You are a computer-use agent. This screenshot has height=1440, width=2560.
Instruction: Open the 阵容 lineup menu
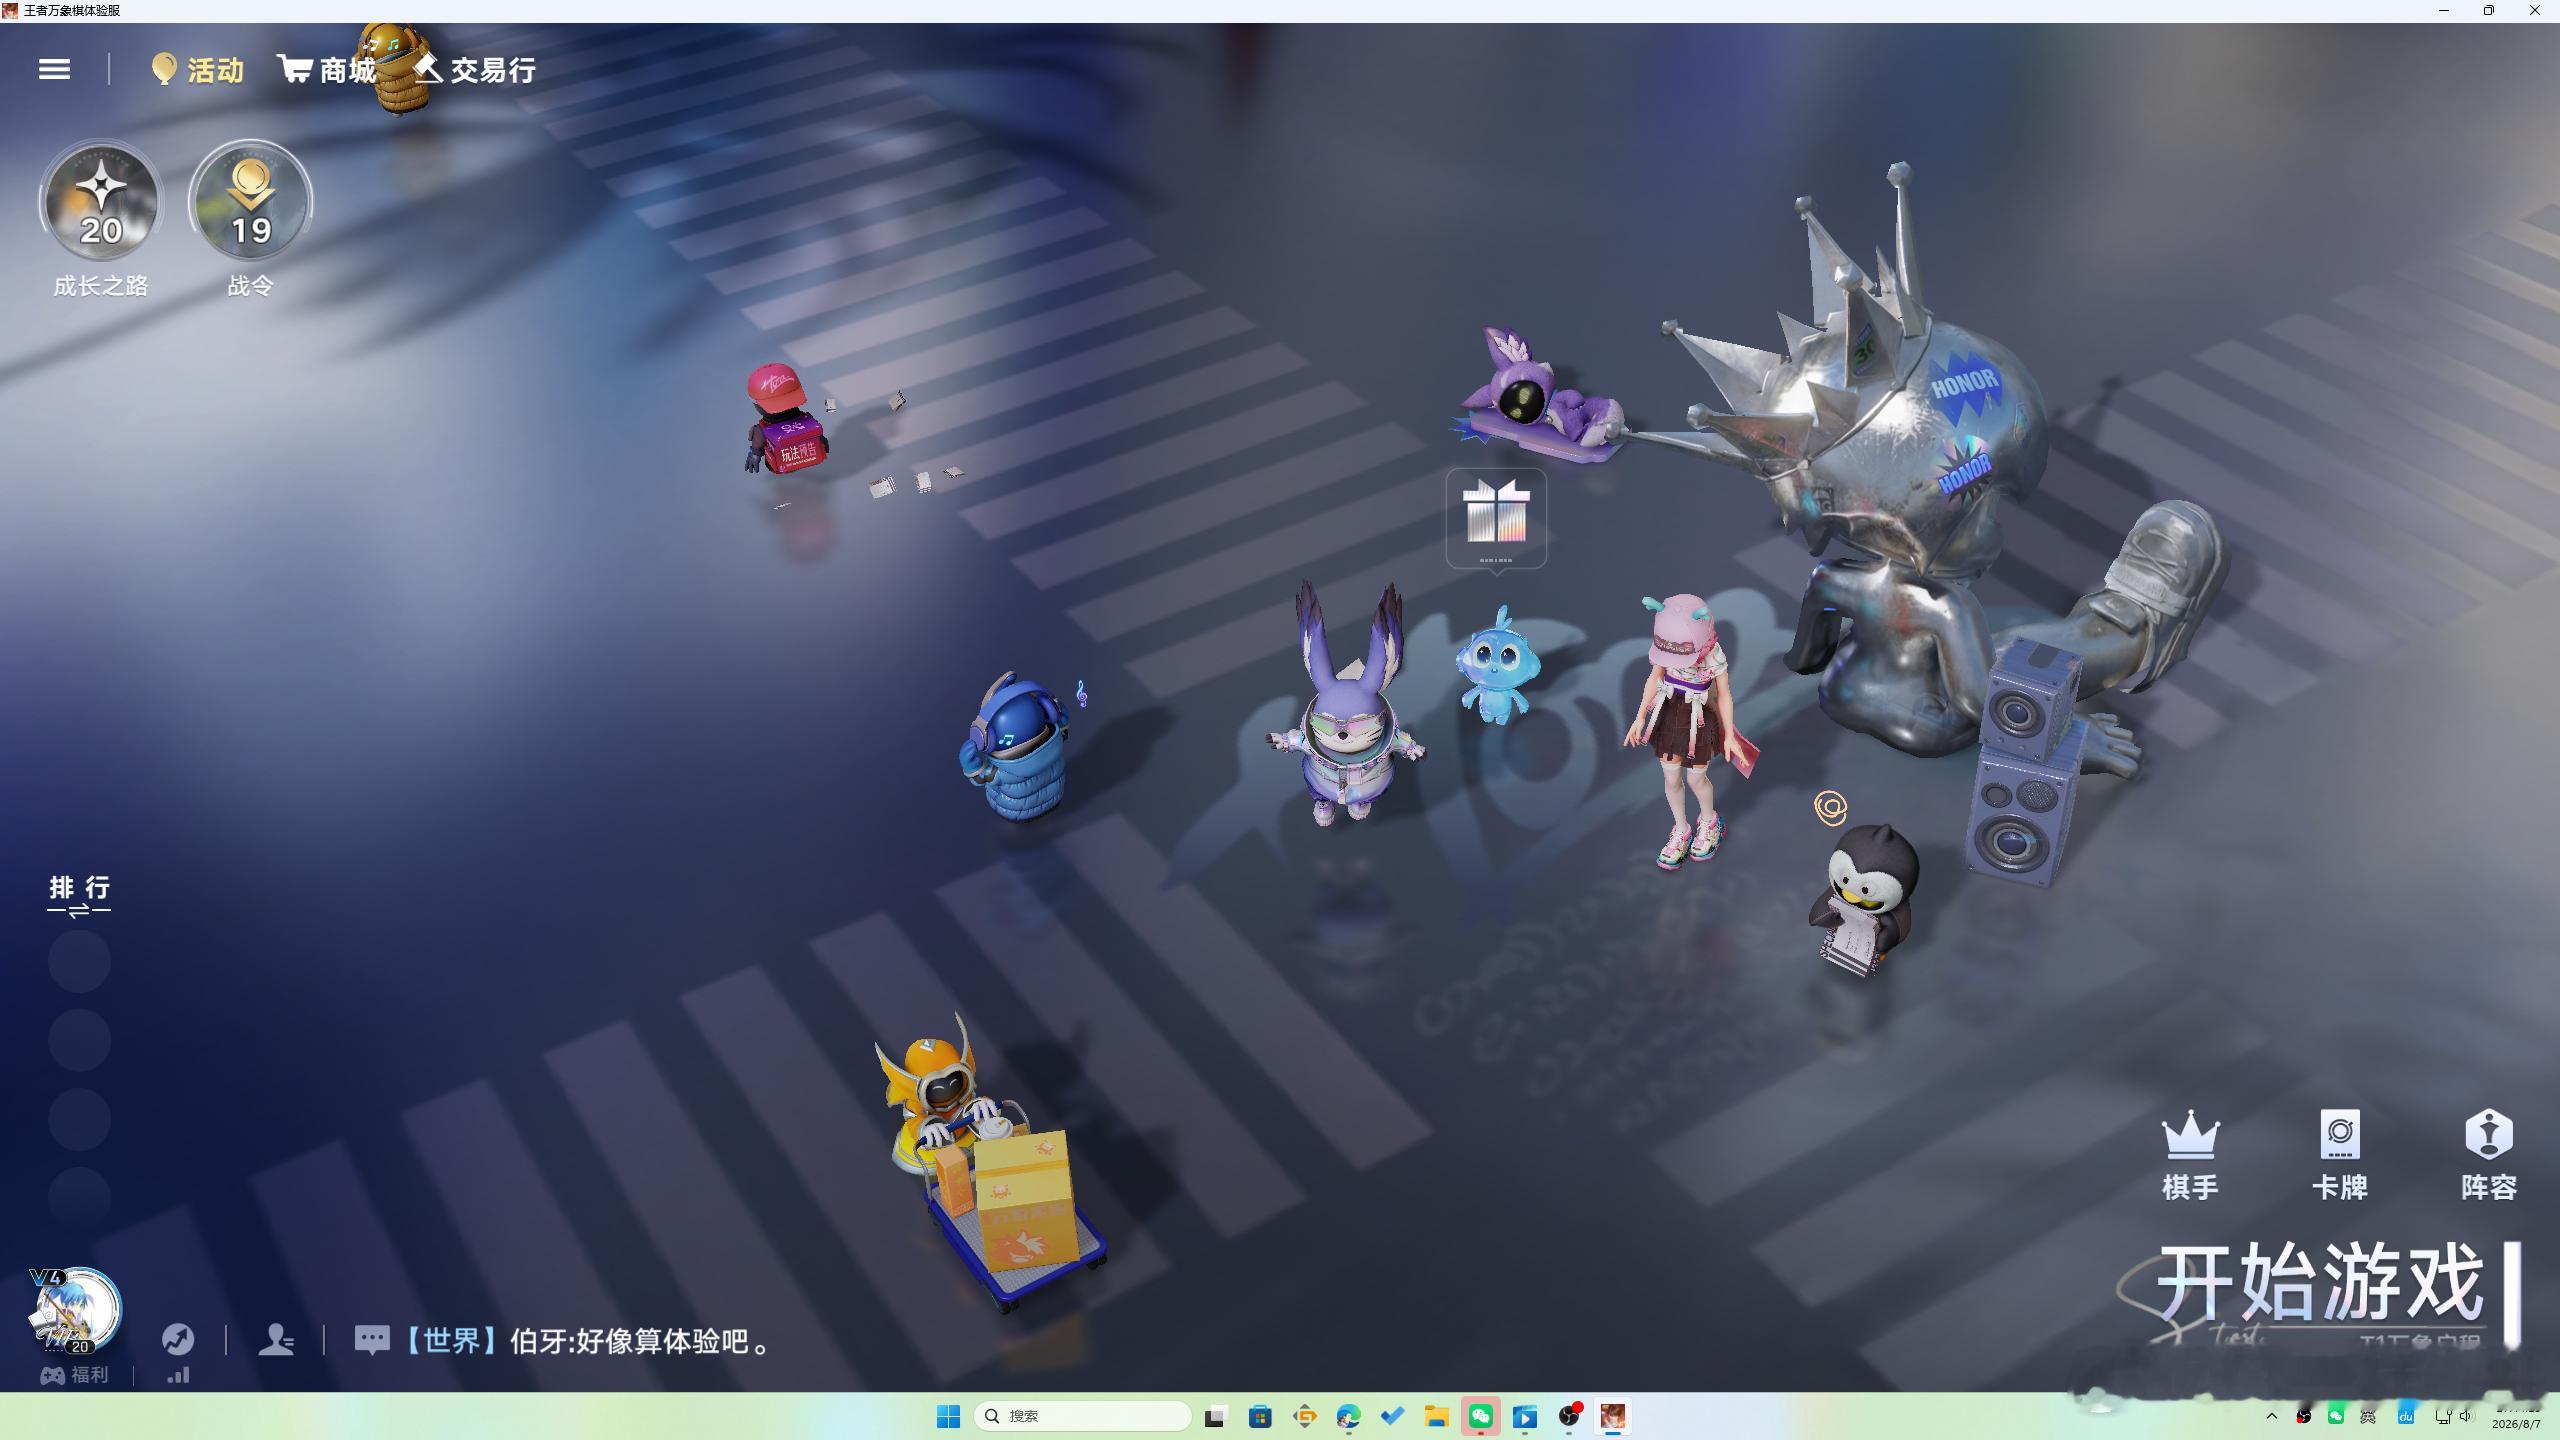[2489, 1156]
